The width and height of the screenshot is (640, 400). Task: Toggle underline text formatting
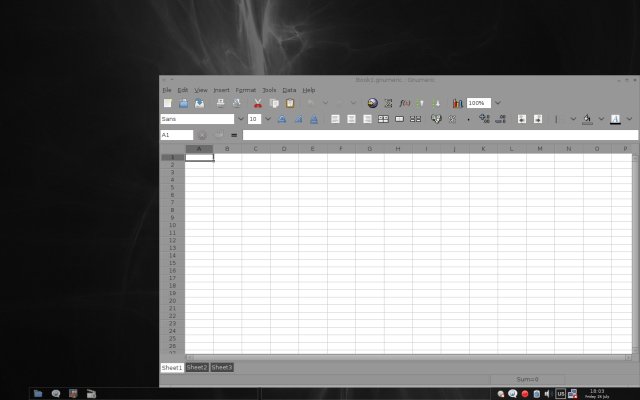(x=314, y=119)
